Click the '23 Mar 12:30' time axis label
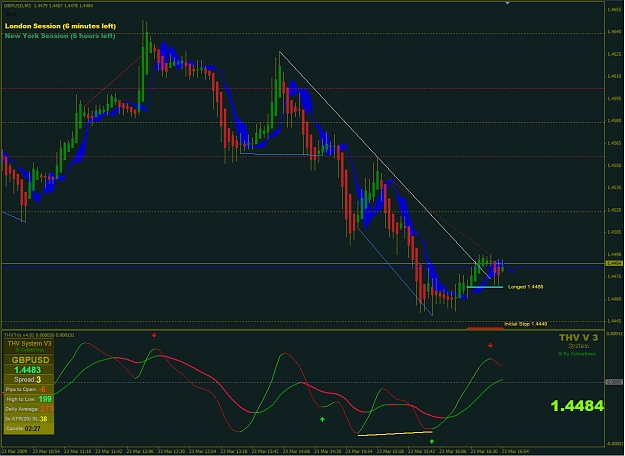Image resolution: width=625 pixels, height=456 pixels. [171, 451]
